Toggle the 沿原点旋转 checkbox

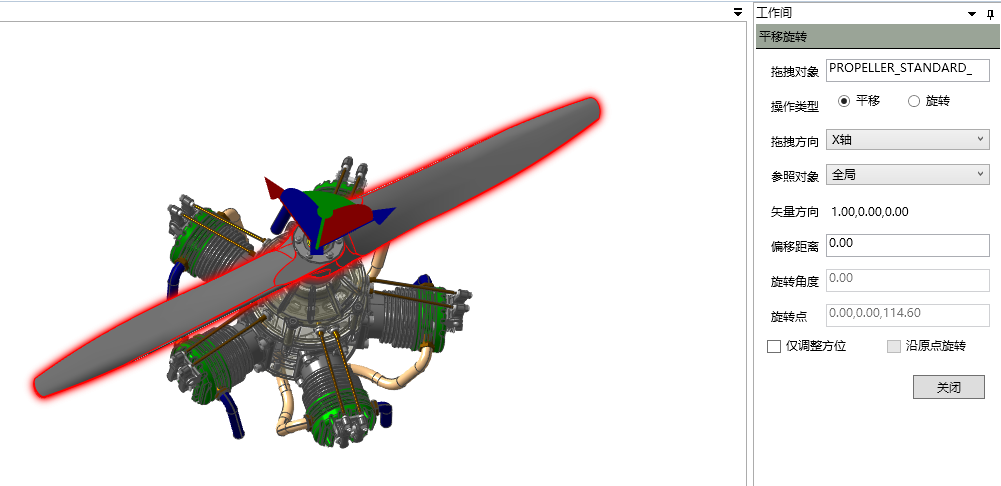(894, 346)
